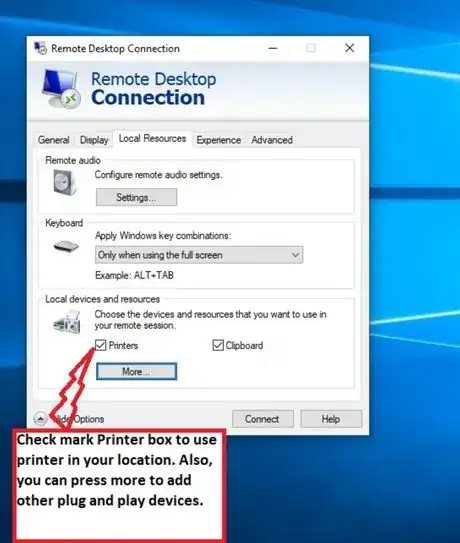Viewport: 460px width, 543px height.
Task: Open remote audio Settings button
Action: point(136,197)
